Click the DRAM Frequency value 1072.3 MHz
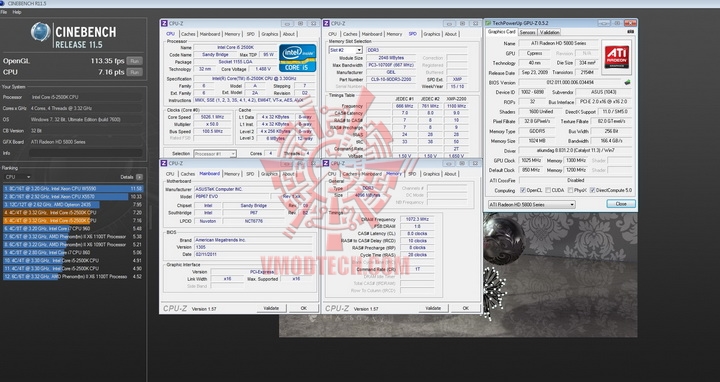Viewport: 720px width, 382px height. 417,219
